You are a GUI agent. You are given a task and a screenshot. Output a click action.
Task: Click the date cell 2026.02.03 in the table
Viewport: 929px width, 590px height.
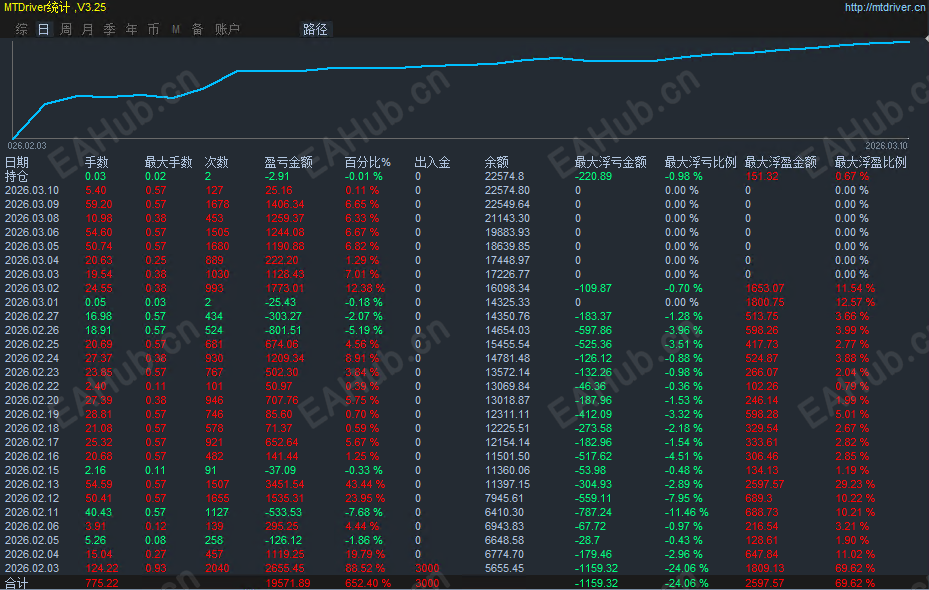pos(32,569)
